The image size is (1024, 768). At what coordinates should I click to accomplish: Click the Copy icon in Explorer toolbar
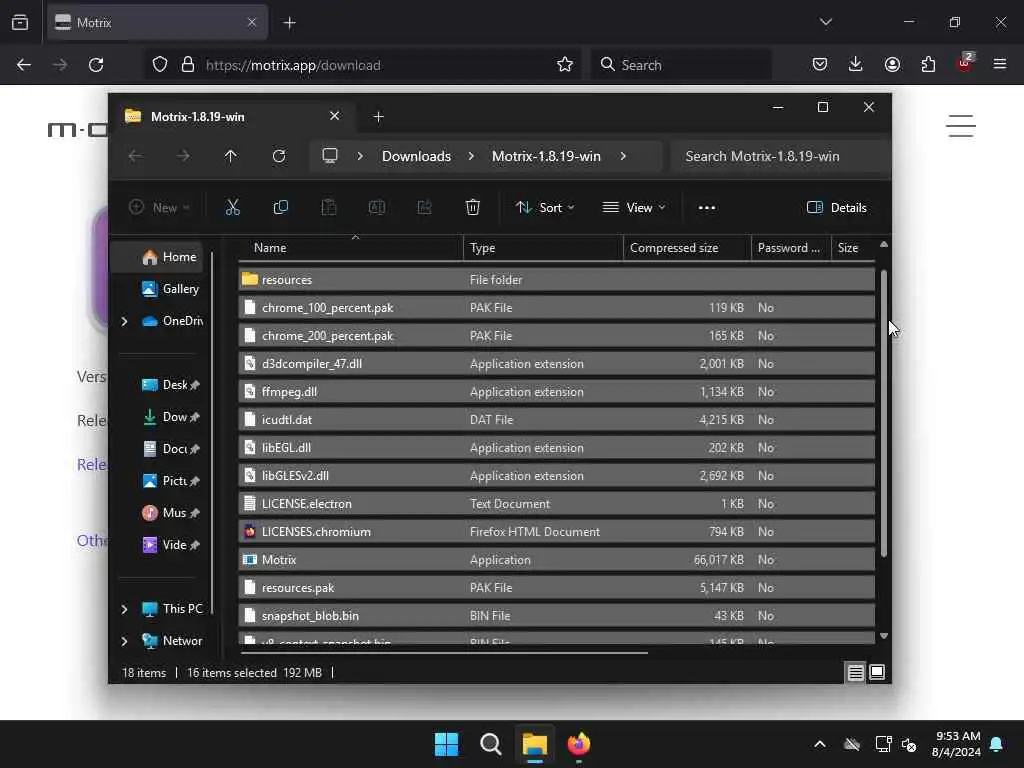[281, 208]
